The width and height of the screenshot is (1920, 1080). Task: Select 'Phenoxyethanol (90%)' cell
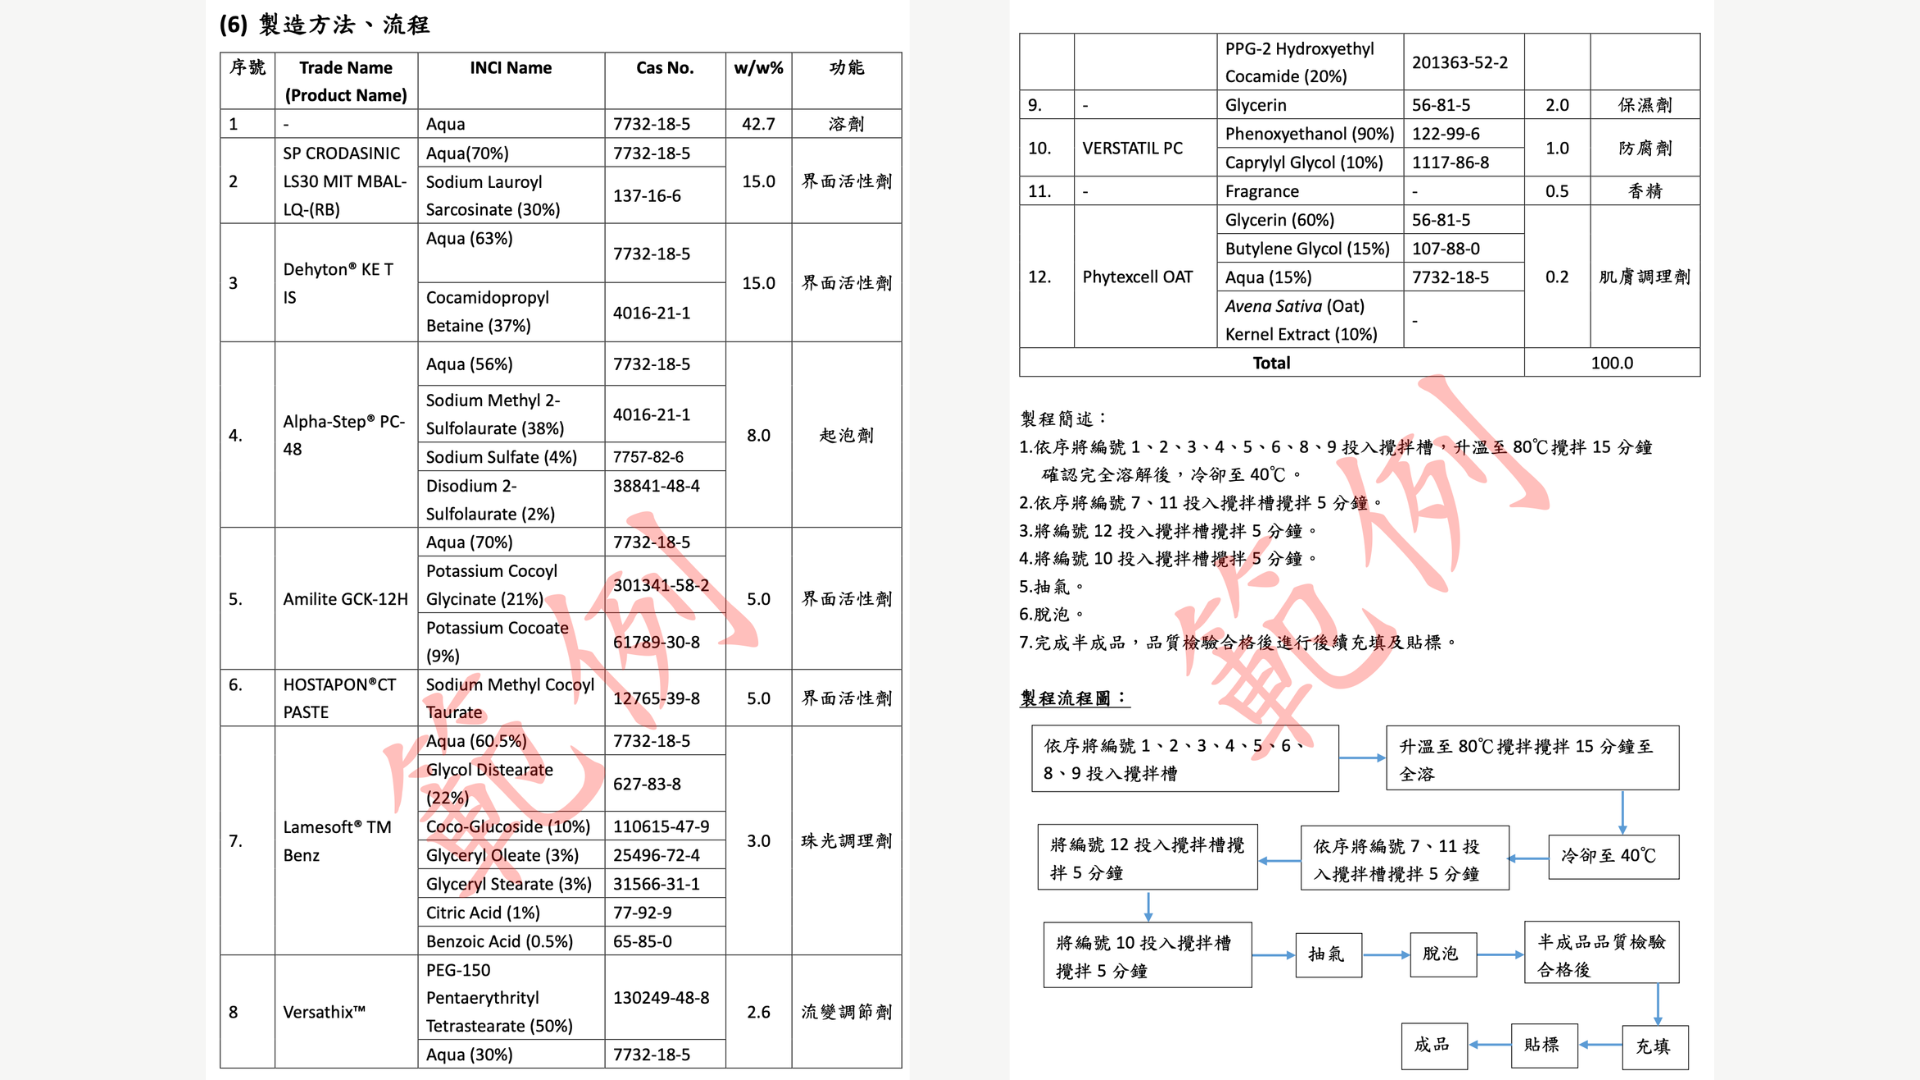1310,134
